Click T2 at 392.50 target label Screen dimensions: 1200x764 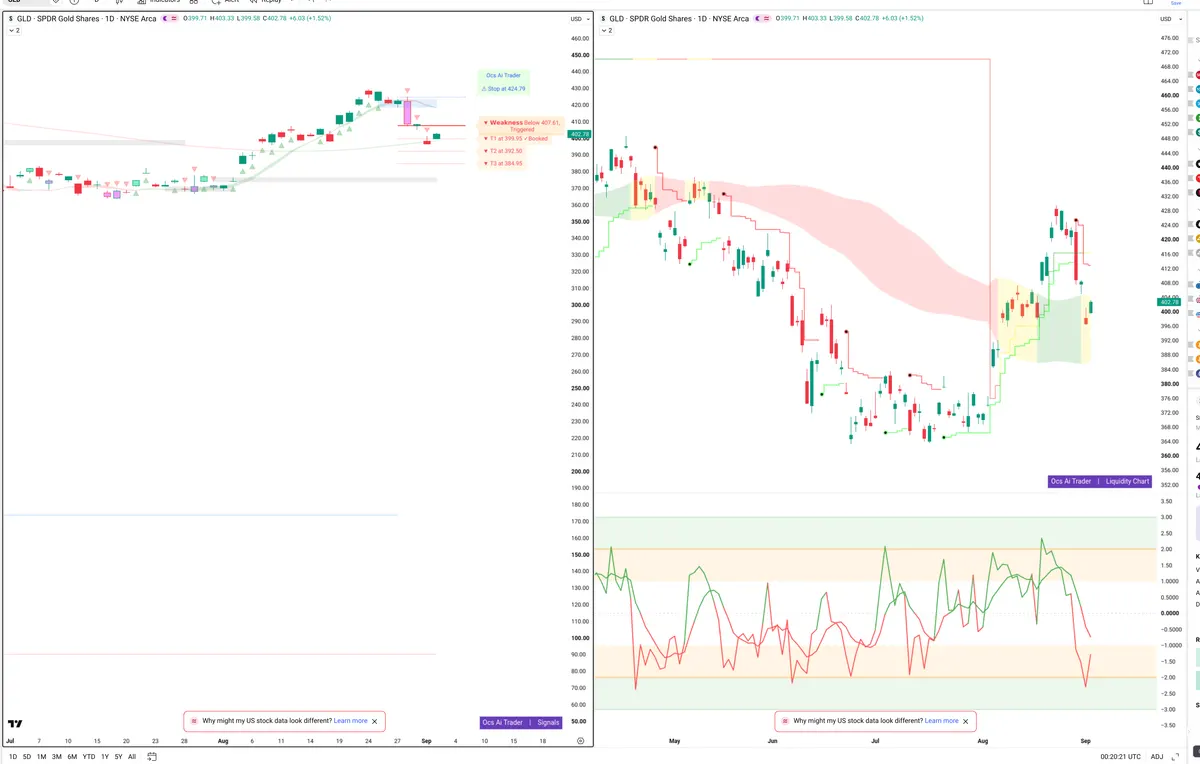pos(502,151)
